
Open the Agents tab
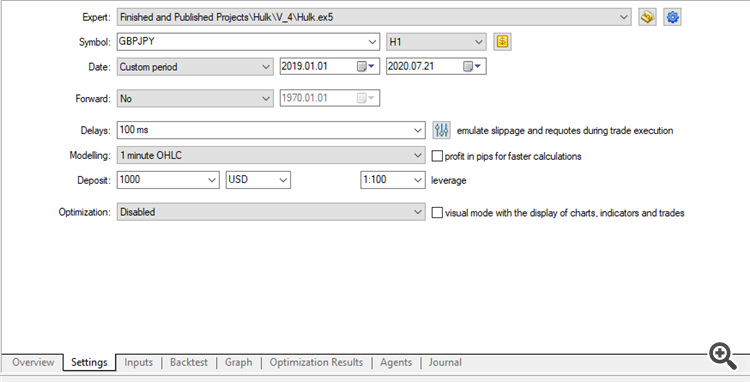(x=396, y=362)
